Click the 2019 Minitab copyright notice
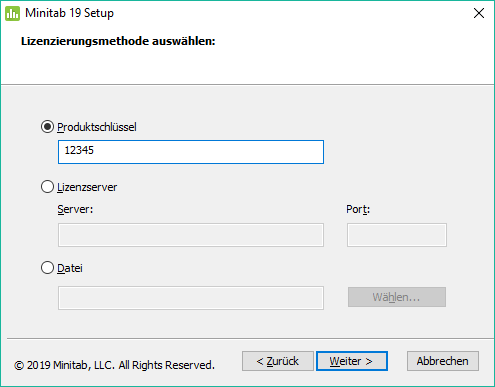495x387 pixels. click(114, 365)
